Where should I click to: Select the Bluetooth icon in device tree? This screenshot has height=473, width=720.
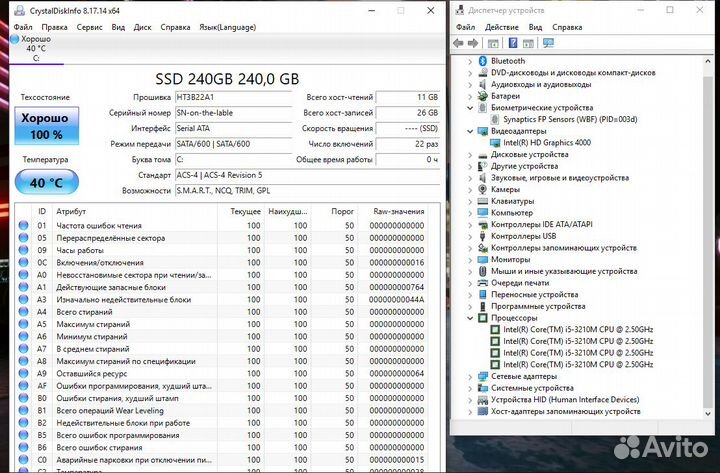coord(482,61)
